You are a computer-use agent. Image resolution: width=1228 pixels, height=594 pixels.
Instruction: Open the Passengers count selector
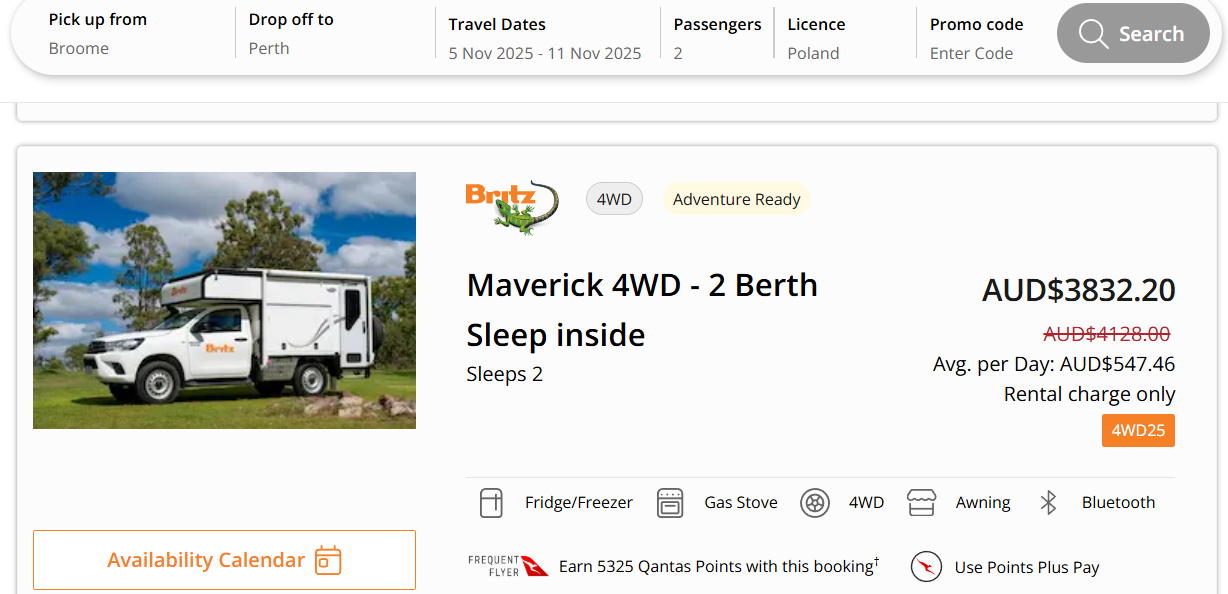717,38
